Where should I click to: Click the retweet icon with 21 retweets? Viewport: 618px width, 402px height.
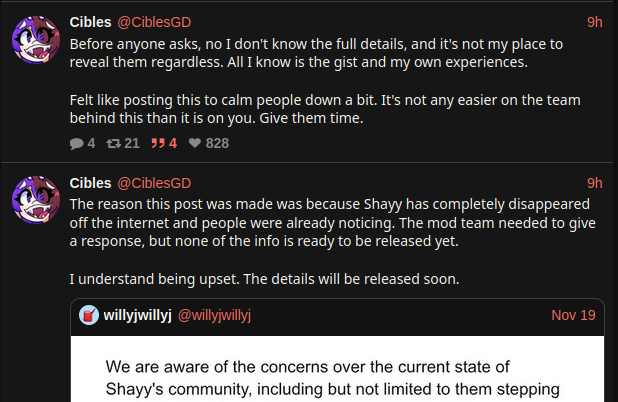[114, 143]
